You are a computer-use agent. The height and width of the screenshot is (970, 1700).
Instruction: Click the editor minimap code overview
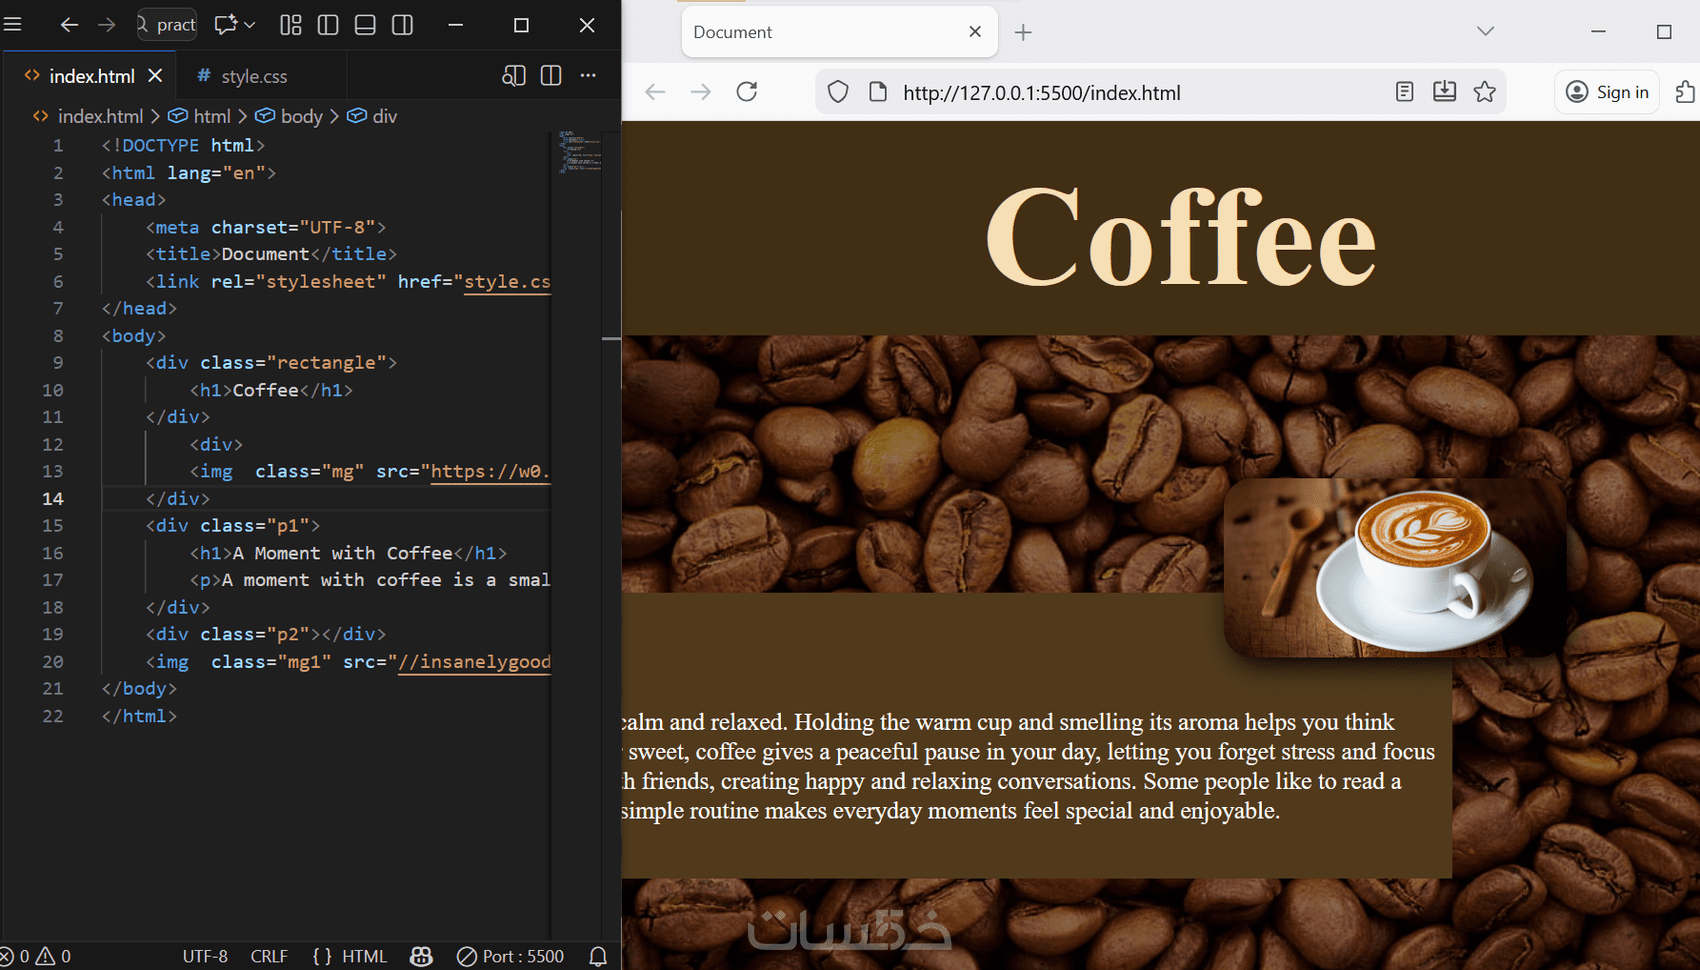579,152
